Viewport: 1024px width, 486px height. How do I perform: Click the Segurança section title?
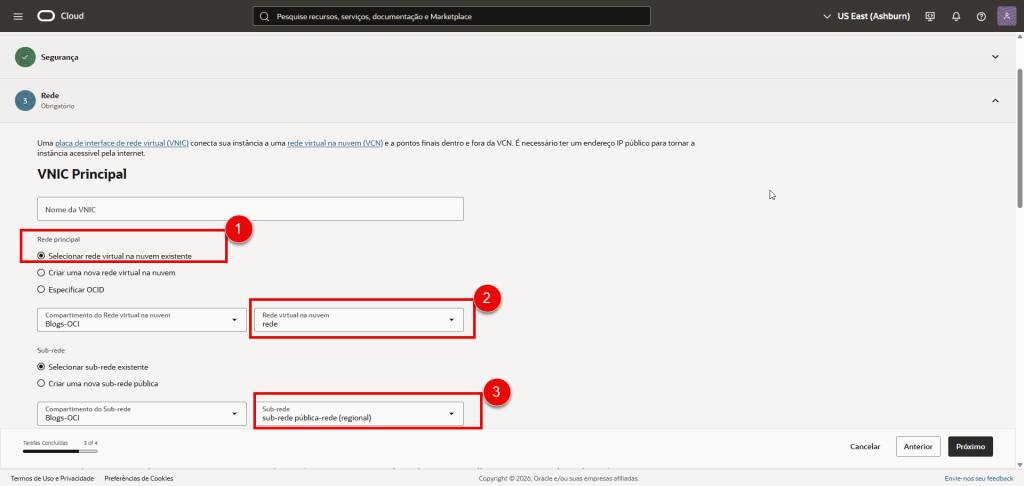pyautogui.click(x=59, y=57)
